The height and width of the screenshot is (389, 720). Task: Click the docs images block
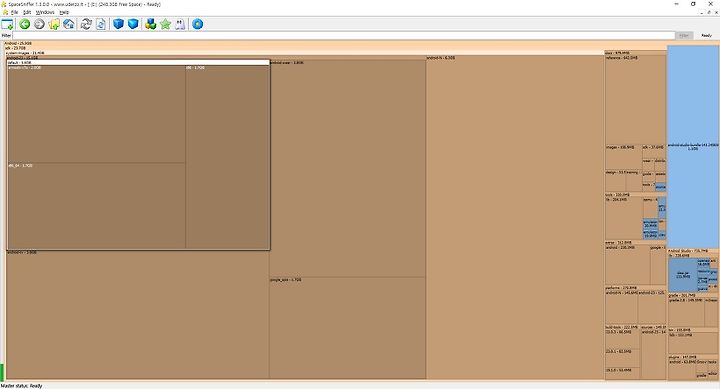[623, 158]
